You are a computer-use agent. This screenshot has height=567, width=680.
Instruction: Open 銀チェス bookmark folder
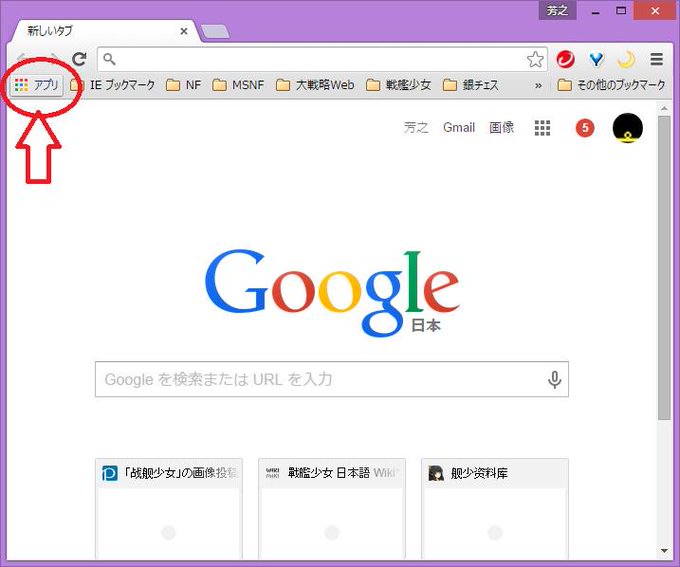(471, 85)
